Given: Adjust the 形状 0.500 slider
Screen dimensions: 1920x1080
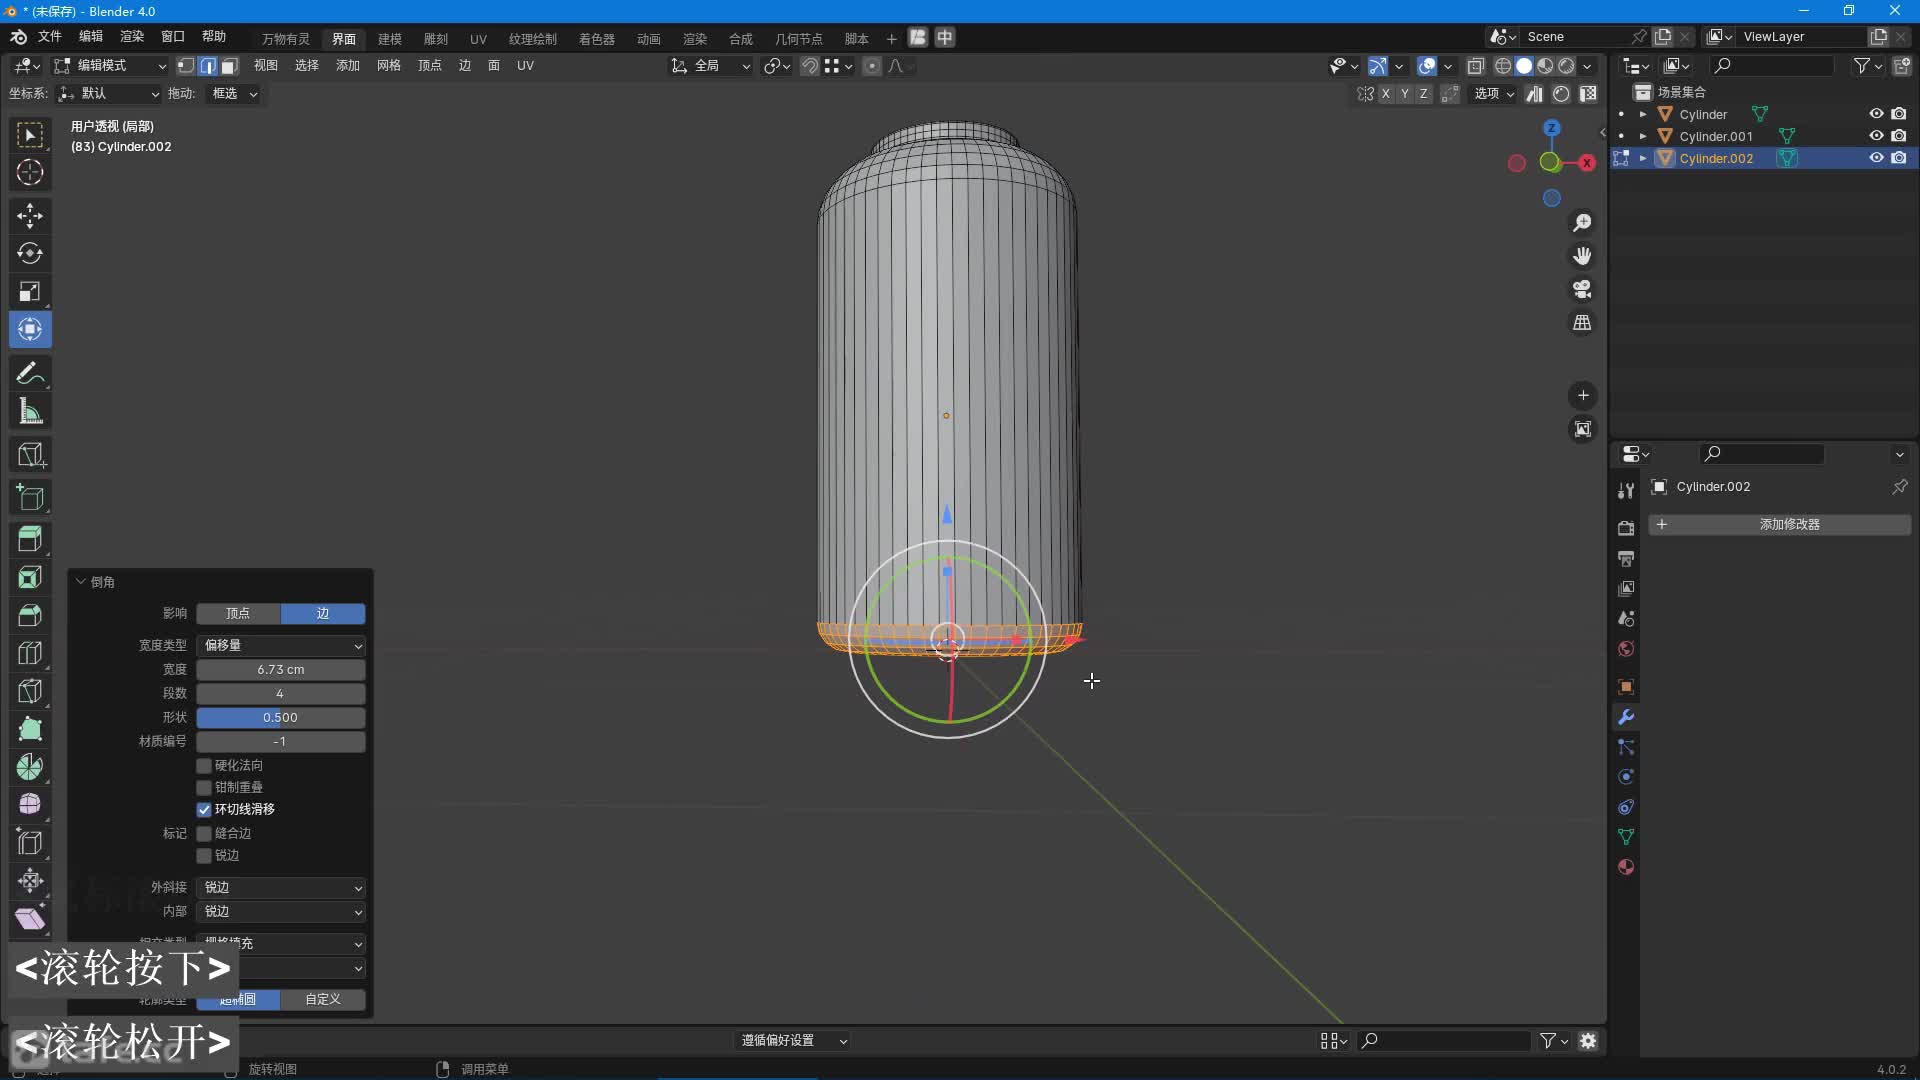Looking at the screenshot, I should [281, 718].
